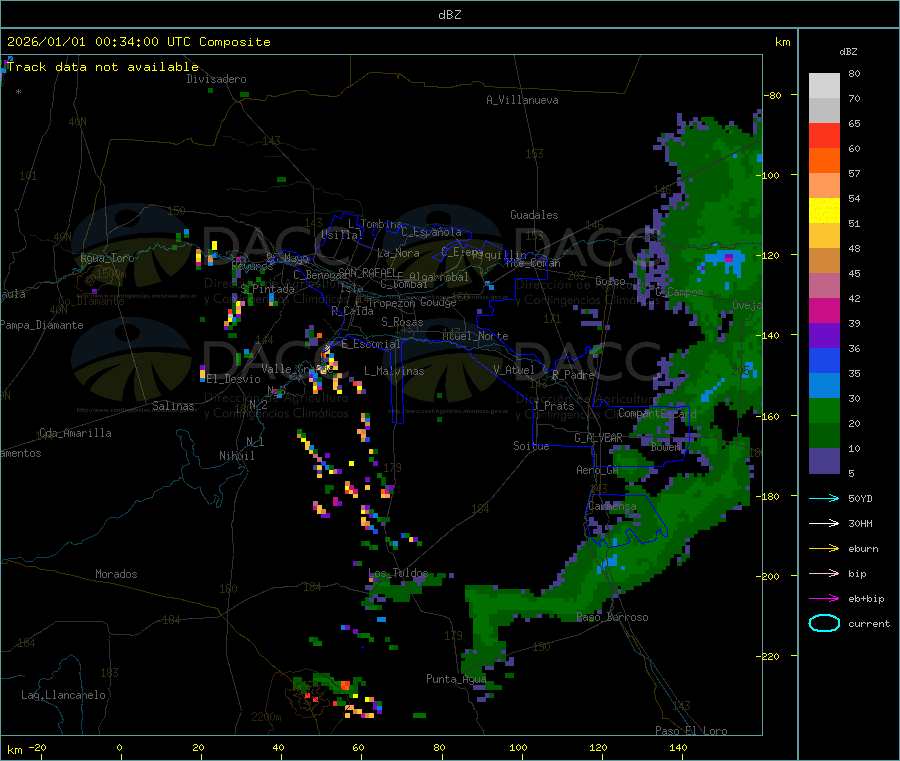900x761 pixels.
Task: Click the cyan 50YD arrow in legend
Action: click(x=824, y=498)
